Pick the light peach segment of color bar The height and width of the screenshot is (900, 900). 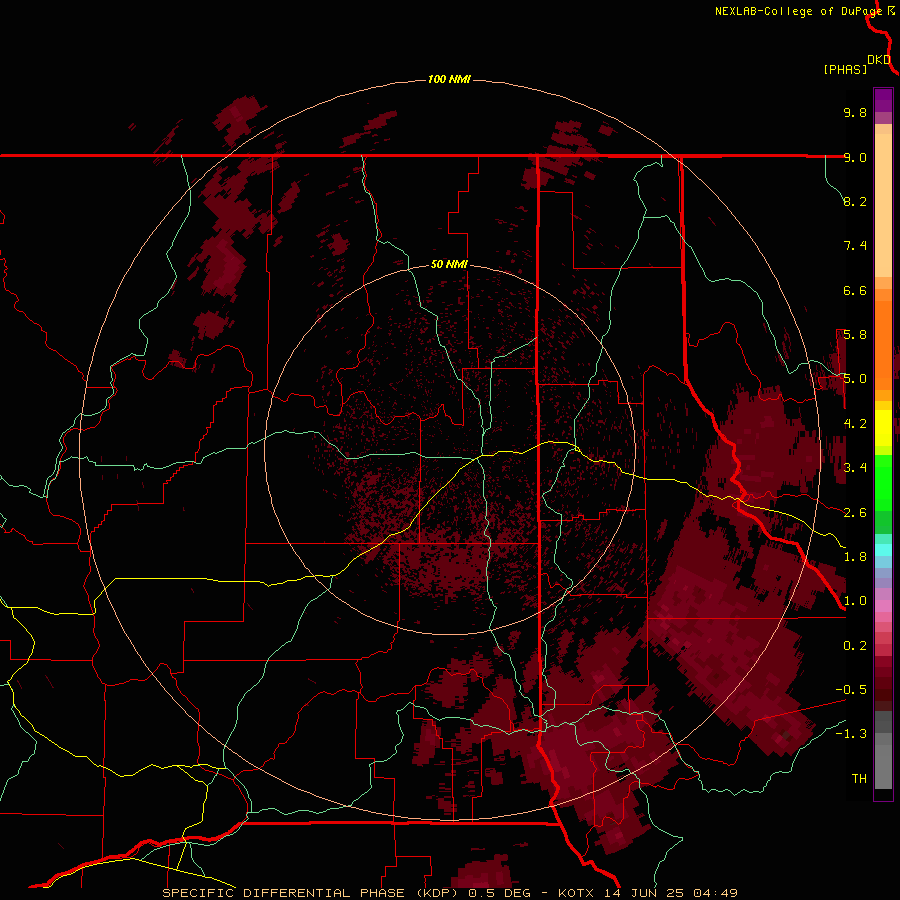[x=883, y=205]
